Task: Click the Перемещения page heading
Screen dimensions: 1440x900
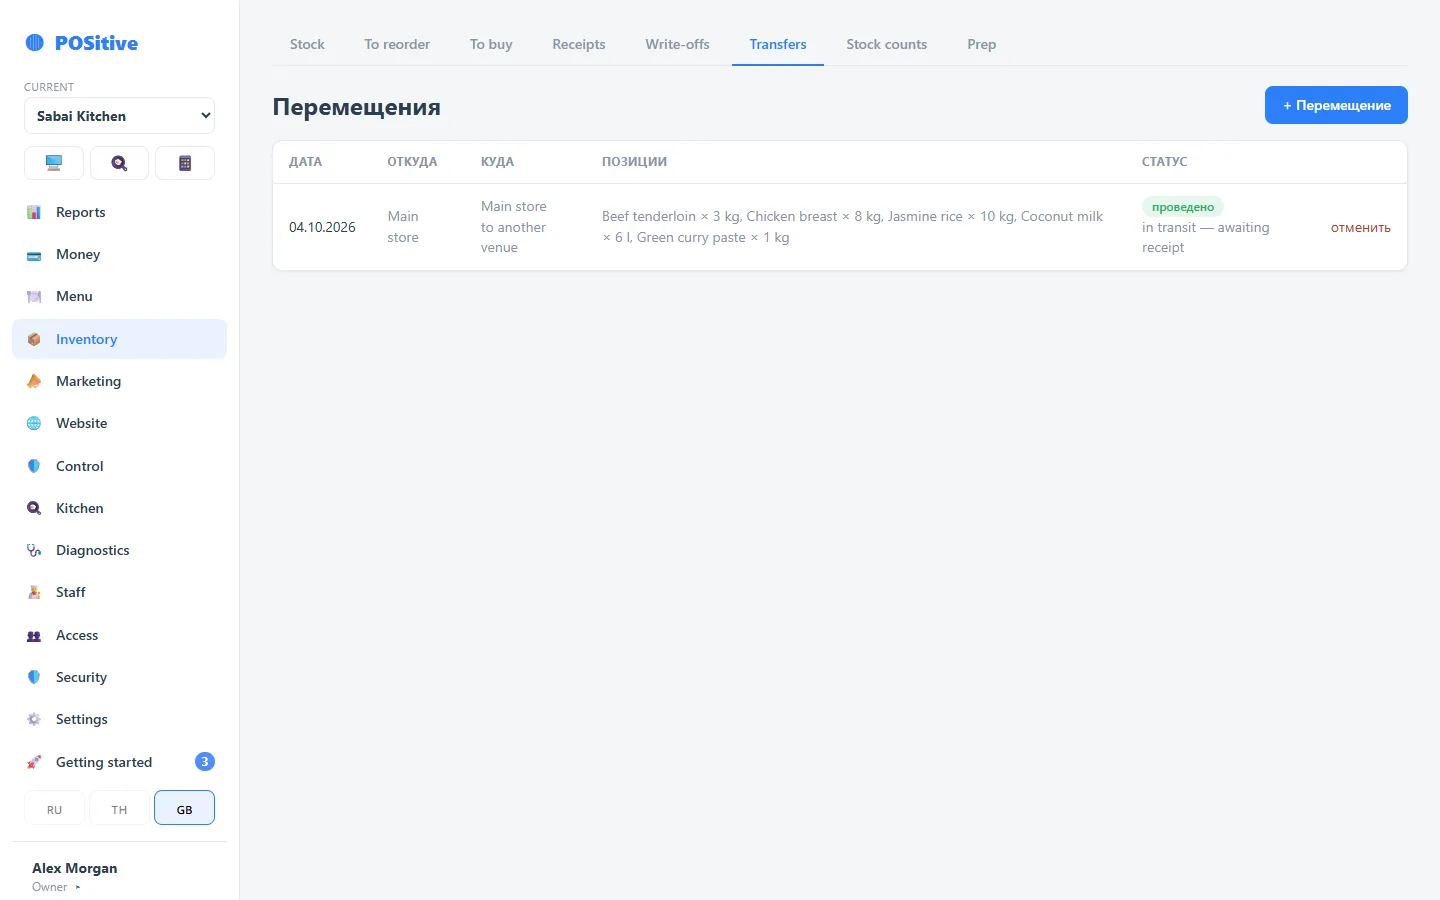Action: click(357, 107)
